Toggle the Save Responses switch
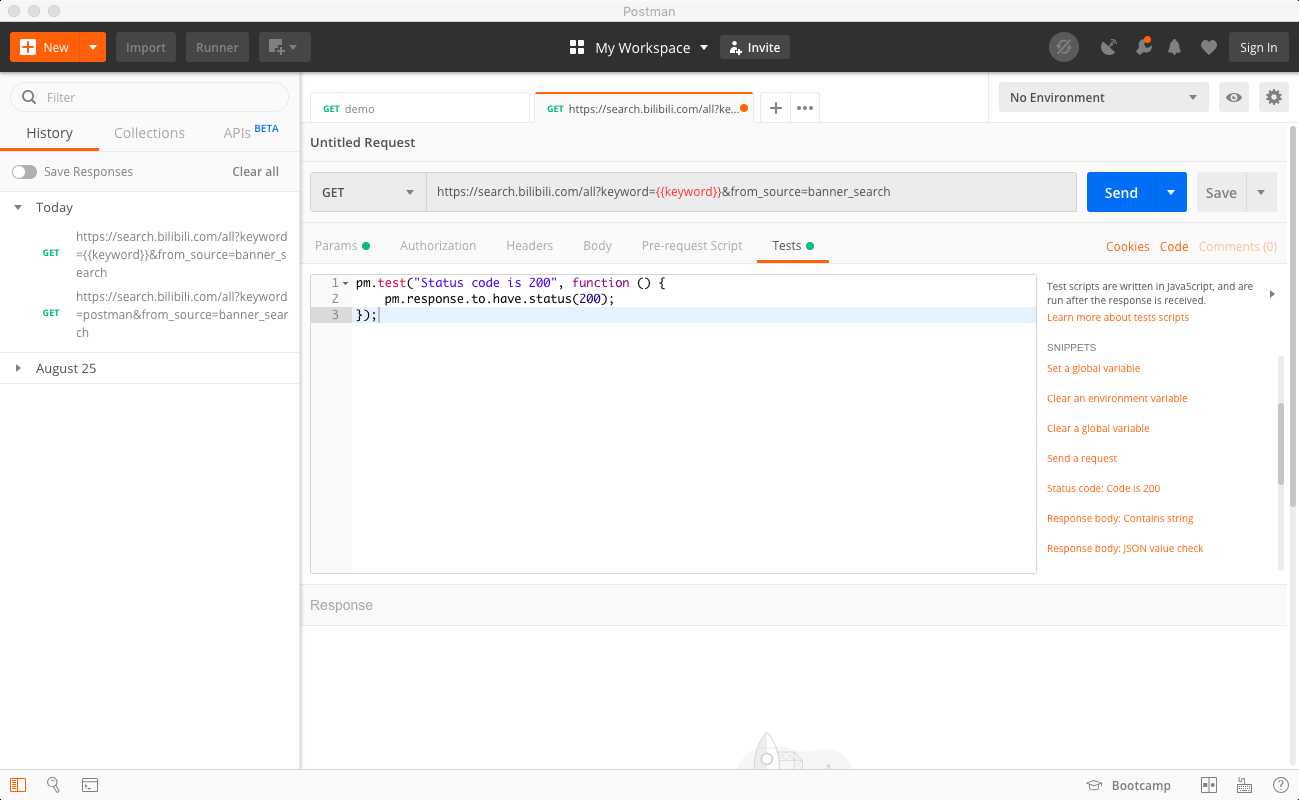The height and width of the screenshot is (800, 1299). [x=24, y=172]
